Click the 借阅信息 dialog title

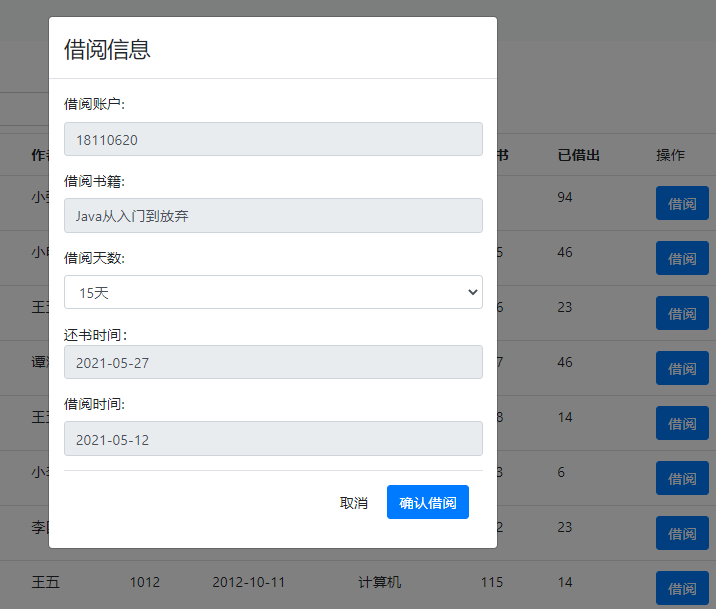point(107,49)
